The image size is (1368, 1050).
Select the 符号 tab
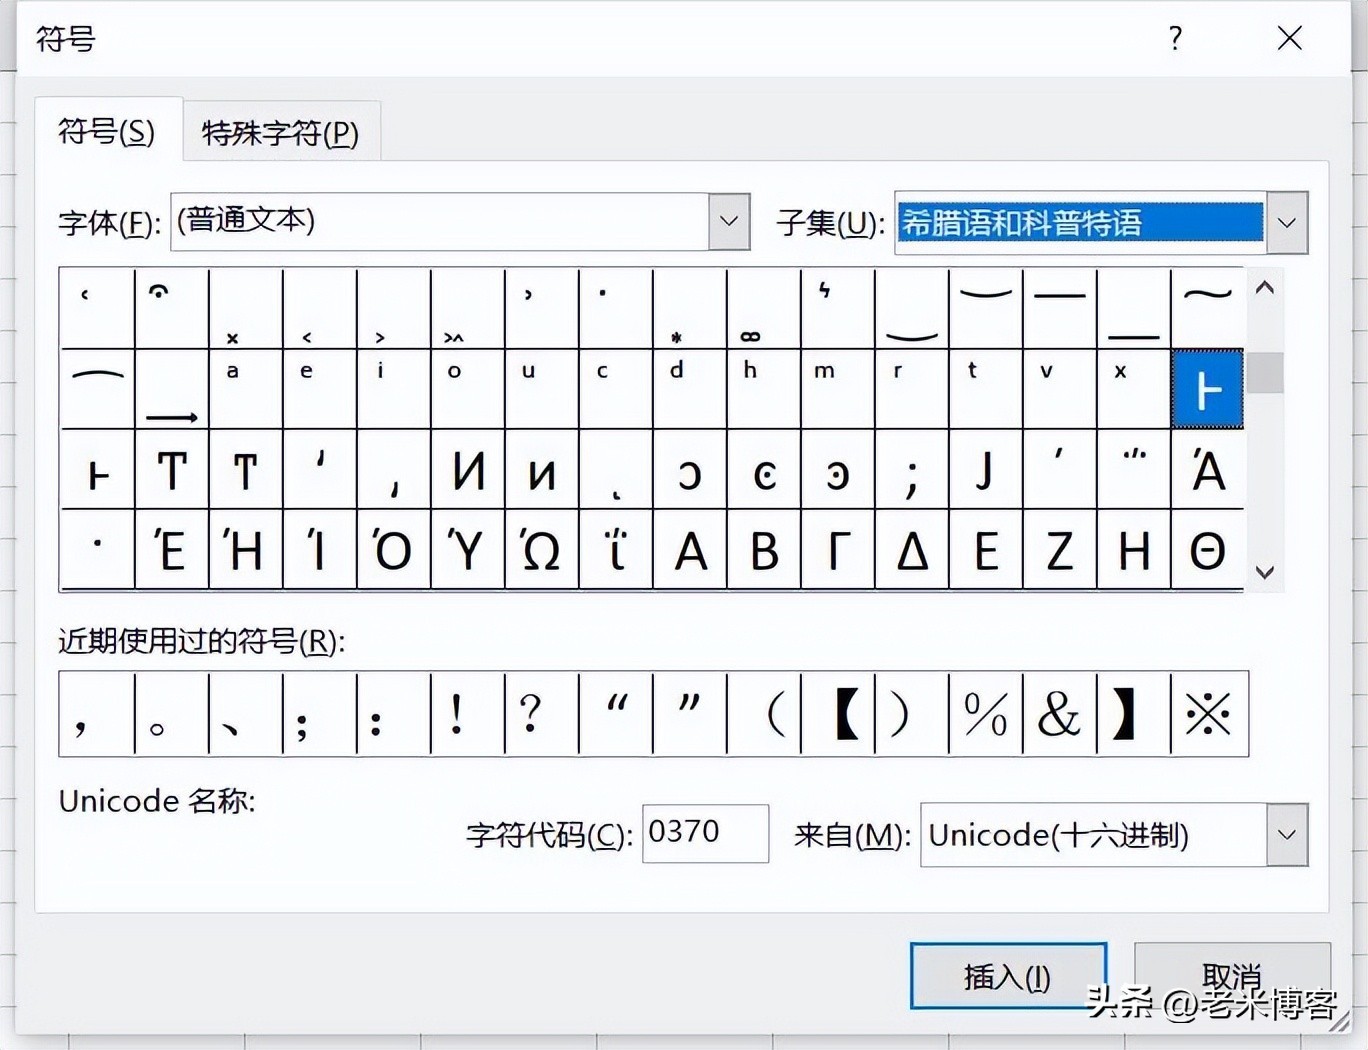point(107,131)
